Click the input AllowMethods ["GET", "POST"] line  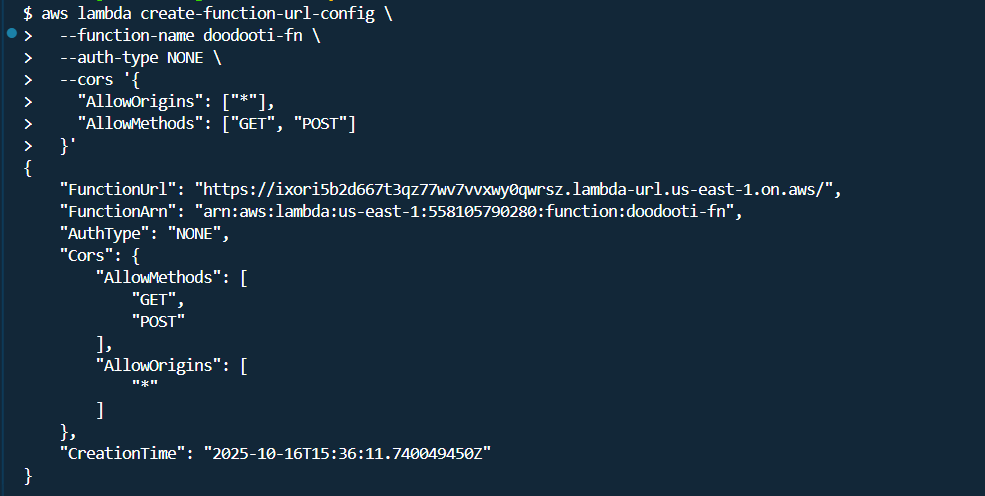tap(216, 123)
